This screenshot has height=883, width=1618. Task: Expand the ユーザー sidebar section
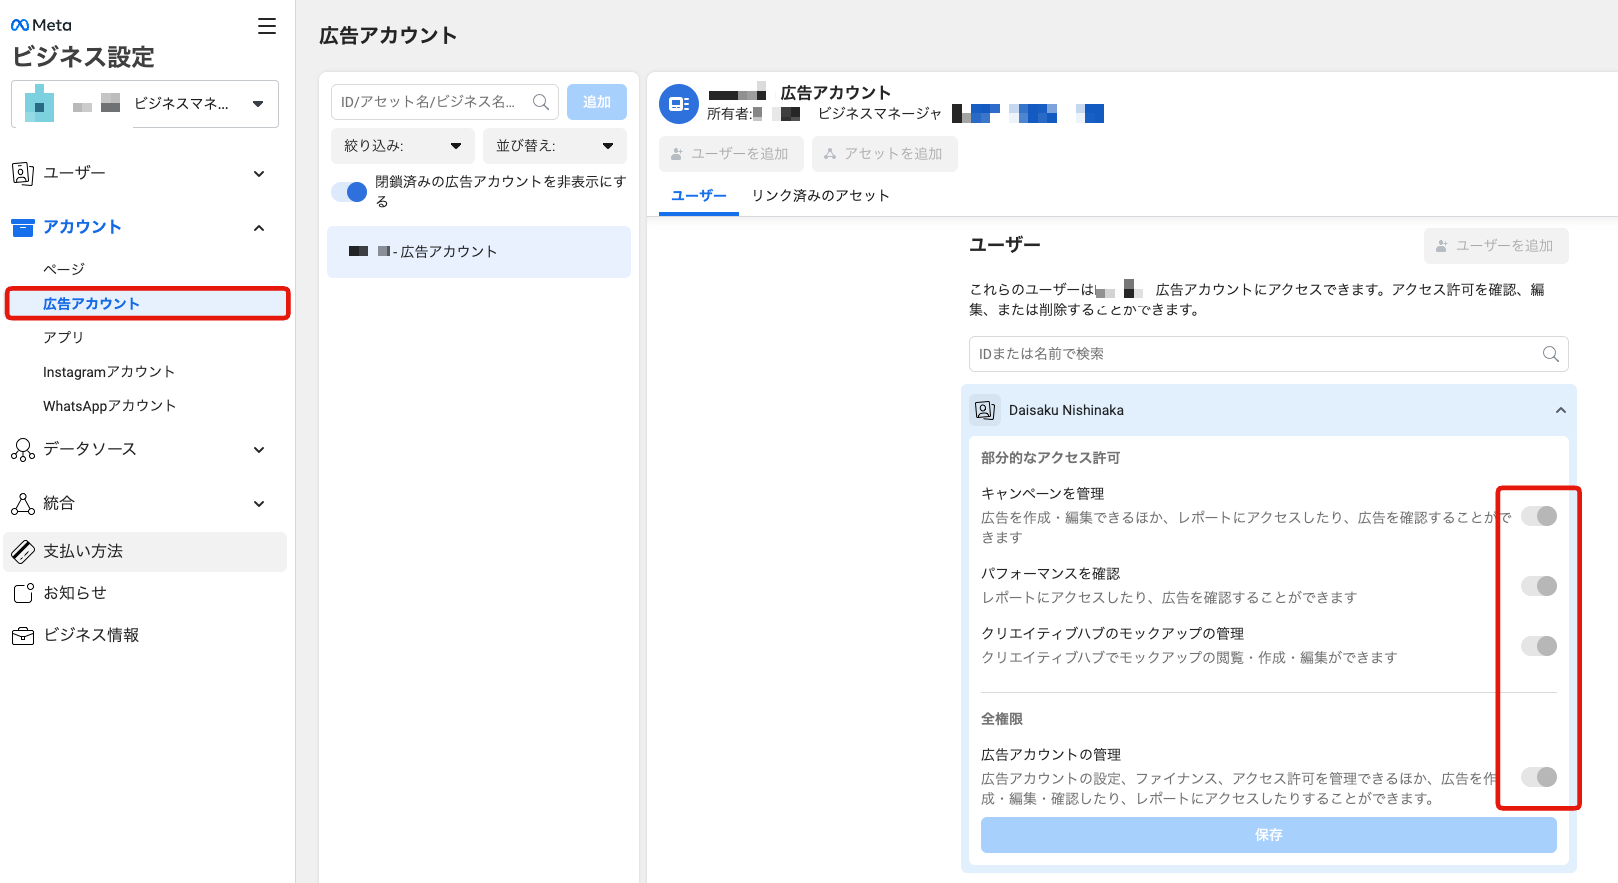point(259,174)
